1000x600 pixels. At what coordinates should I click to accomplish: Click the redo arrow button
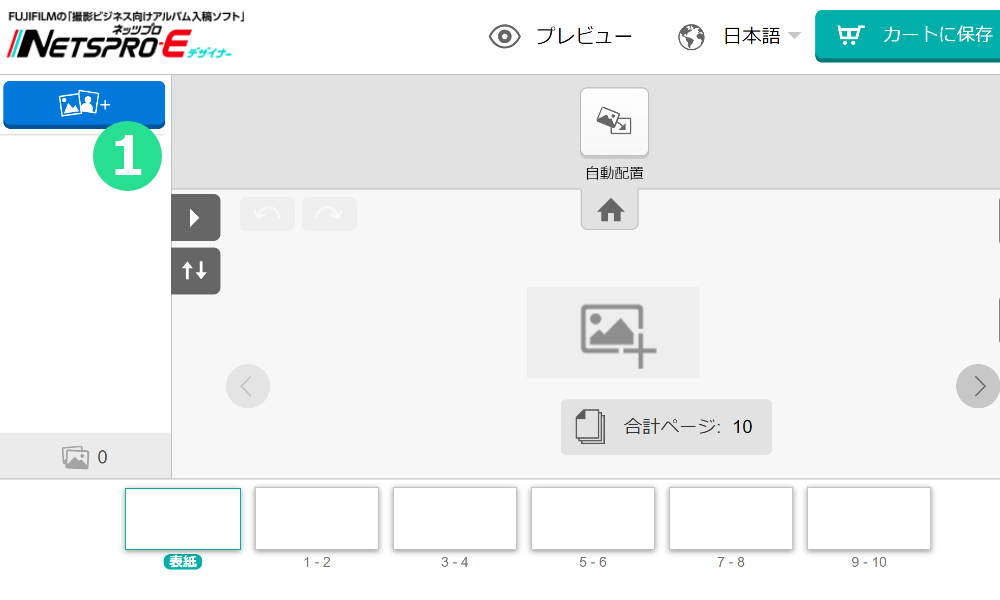[x=329, y=214]
